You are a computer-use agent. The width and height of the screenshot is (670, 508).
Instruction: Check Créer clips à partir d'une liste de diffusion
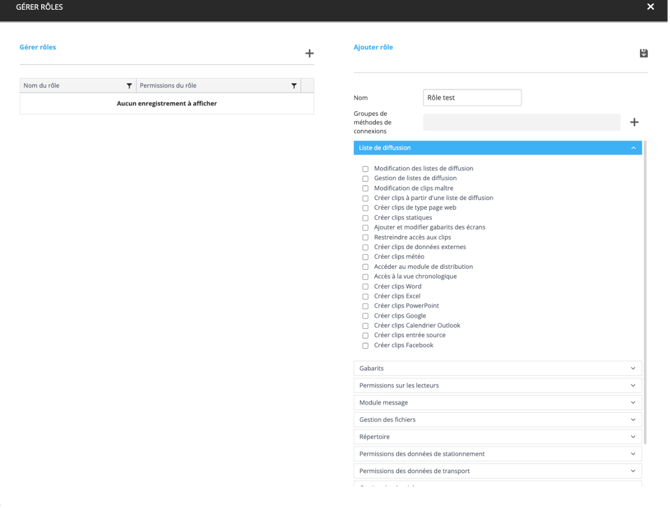click(365, 198)
